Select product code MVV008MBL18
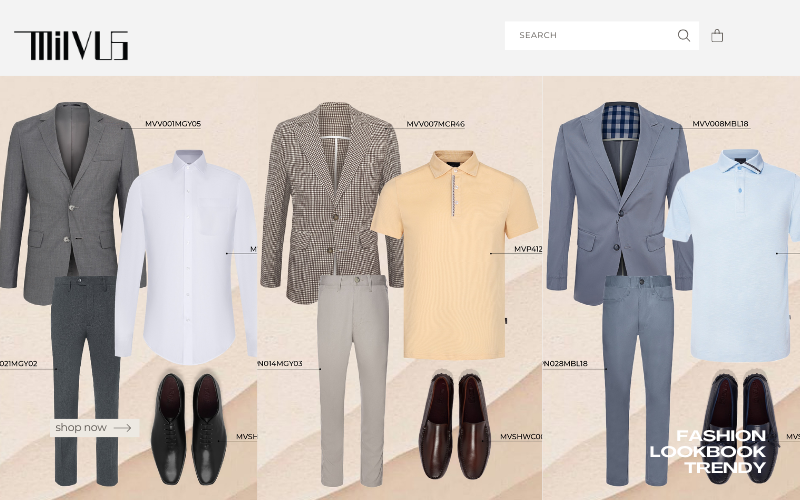The image size is (800, 500). (x=720, y=123)
